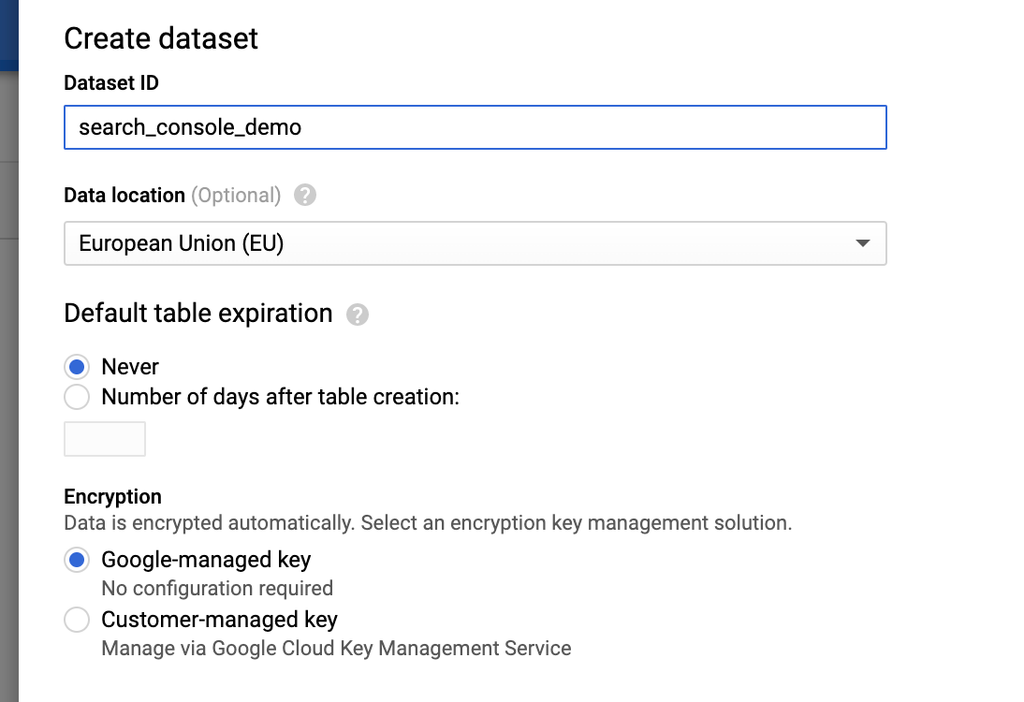Choose the Google-managed key radio button
Image resolution: width=1024 pixels, height=702 pixels.
pyautogui.click(x=77, y=560)
